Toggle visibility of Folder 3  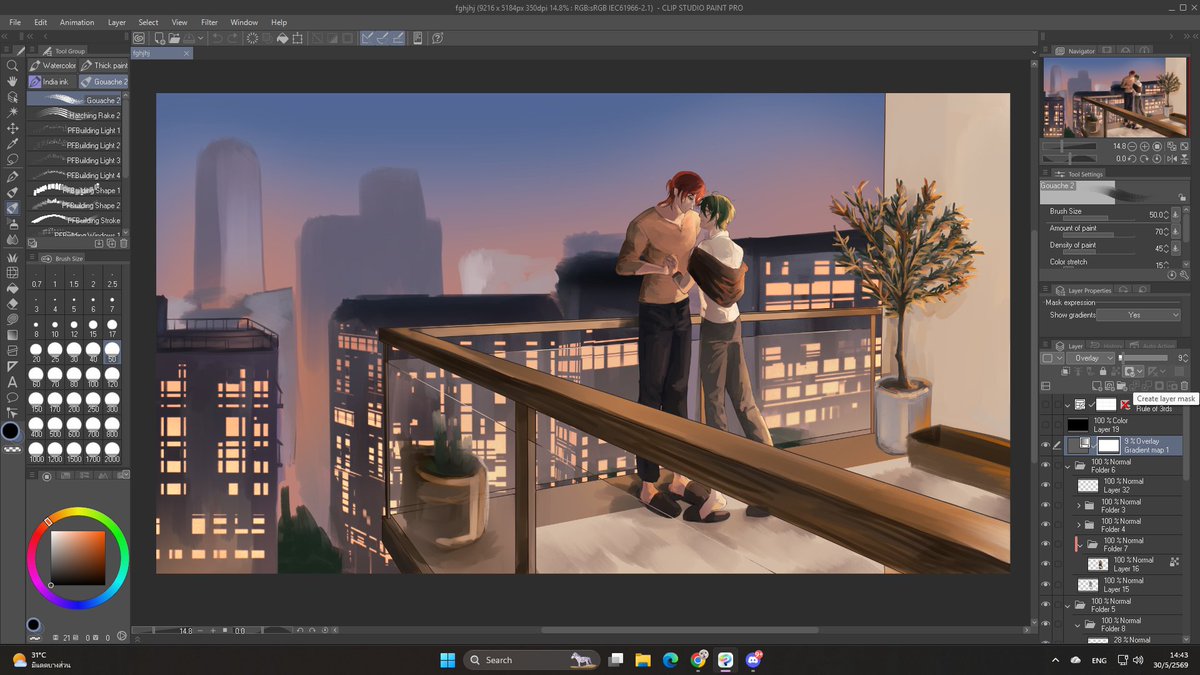pyautogui.click(x=1046, y=505)
